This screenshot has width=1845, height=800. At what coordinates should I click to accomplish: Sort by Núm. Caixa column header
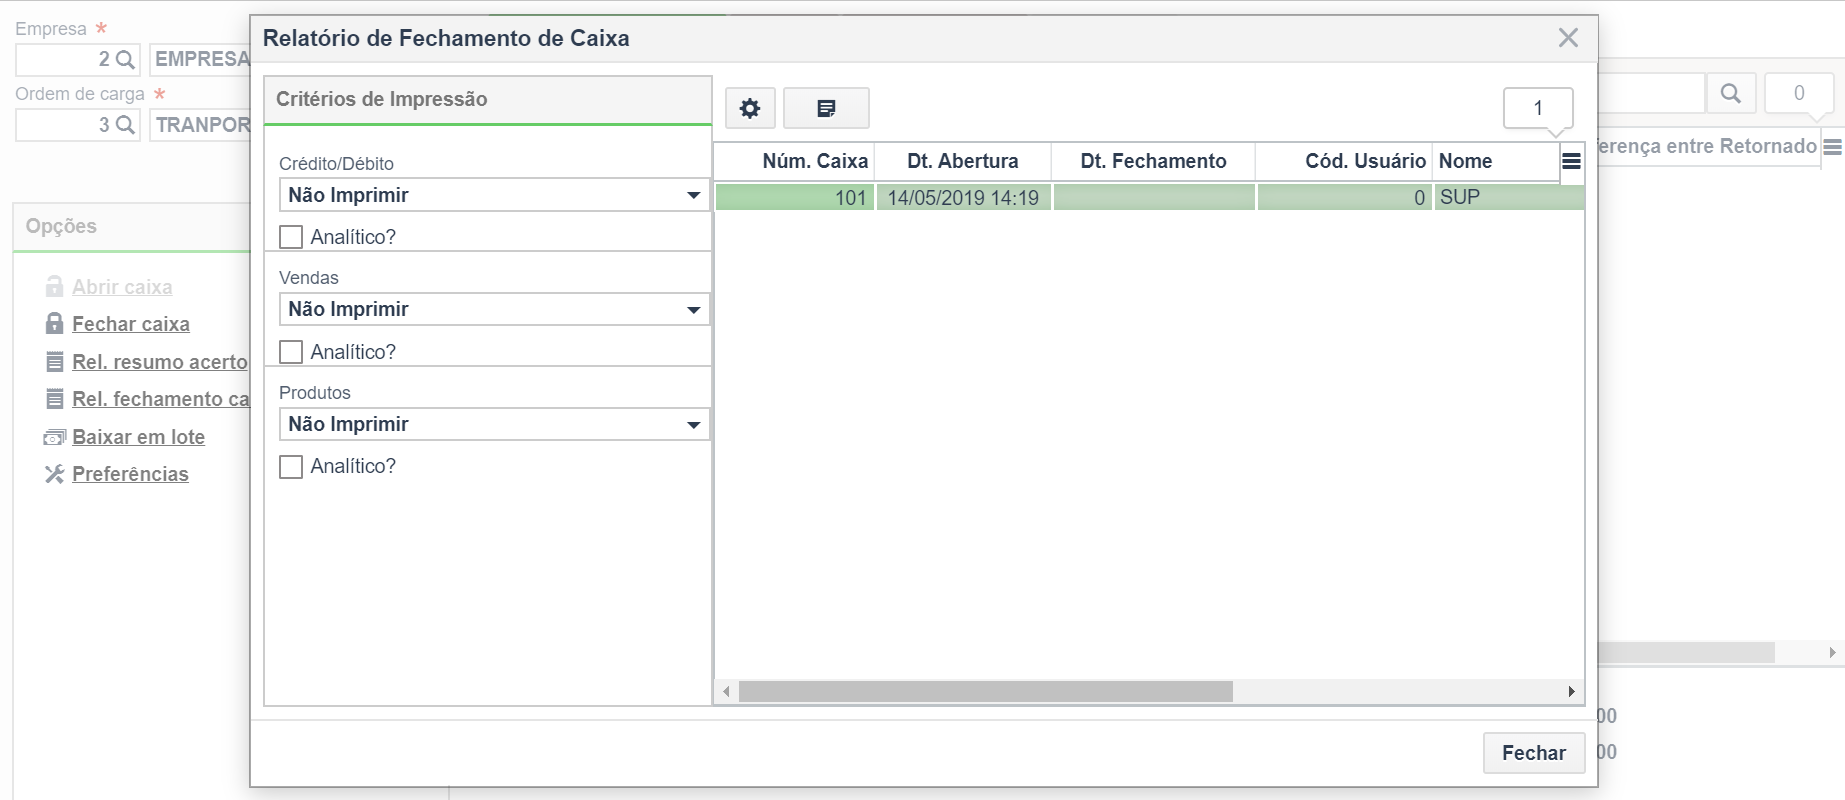[795, 161]
